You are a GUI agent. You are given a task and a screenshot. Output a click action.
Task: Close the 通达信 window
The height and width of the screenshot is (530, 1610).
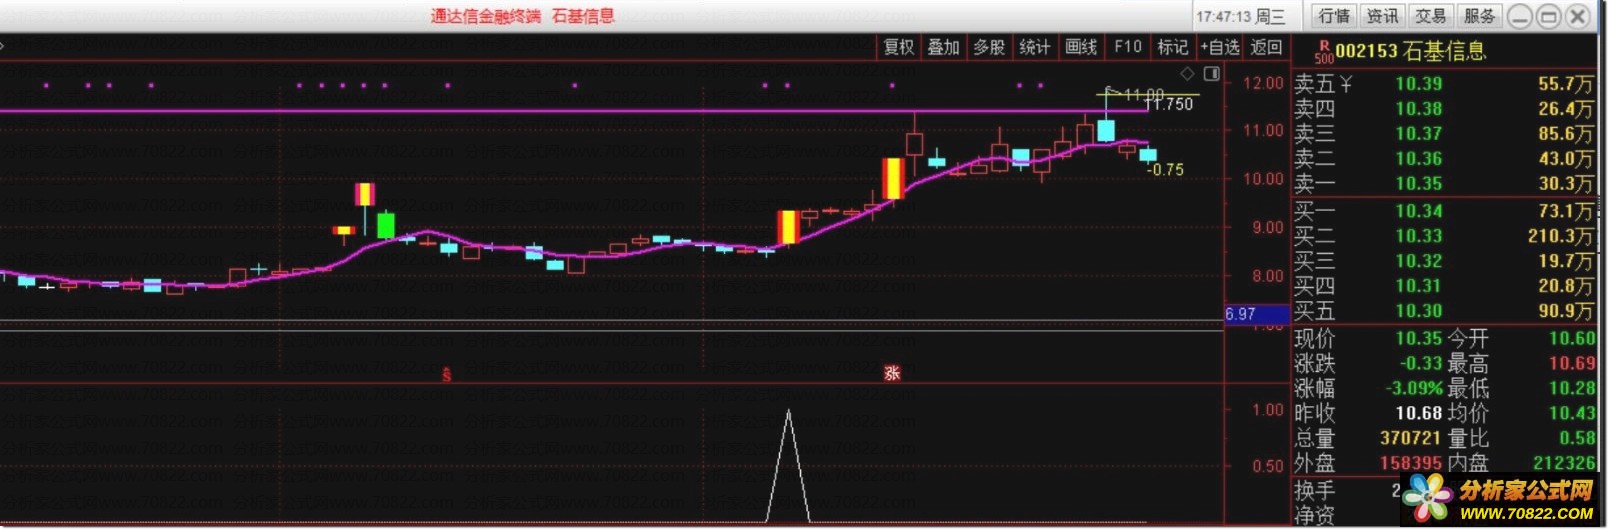point(1577,16)
